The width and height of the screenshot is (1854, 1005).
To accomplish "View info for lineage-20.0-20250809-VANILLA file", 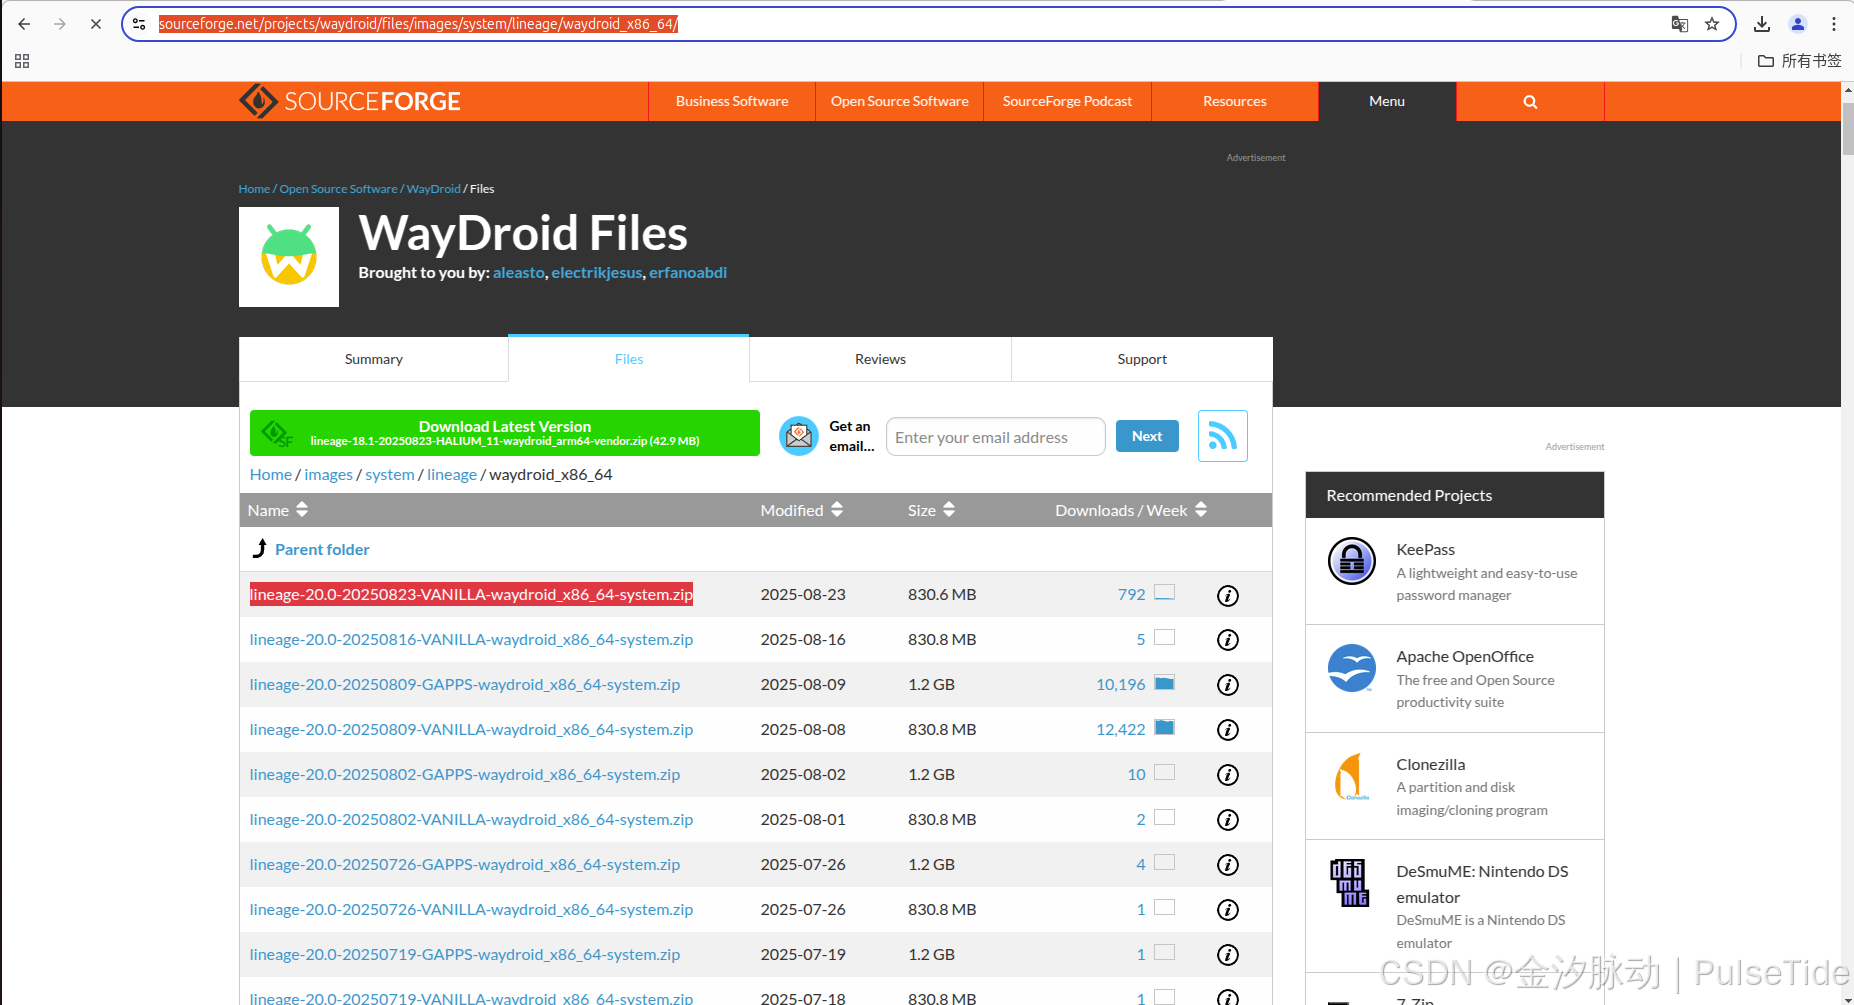I will click(1228, 730).
